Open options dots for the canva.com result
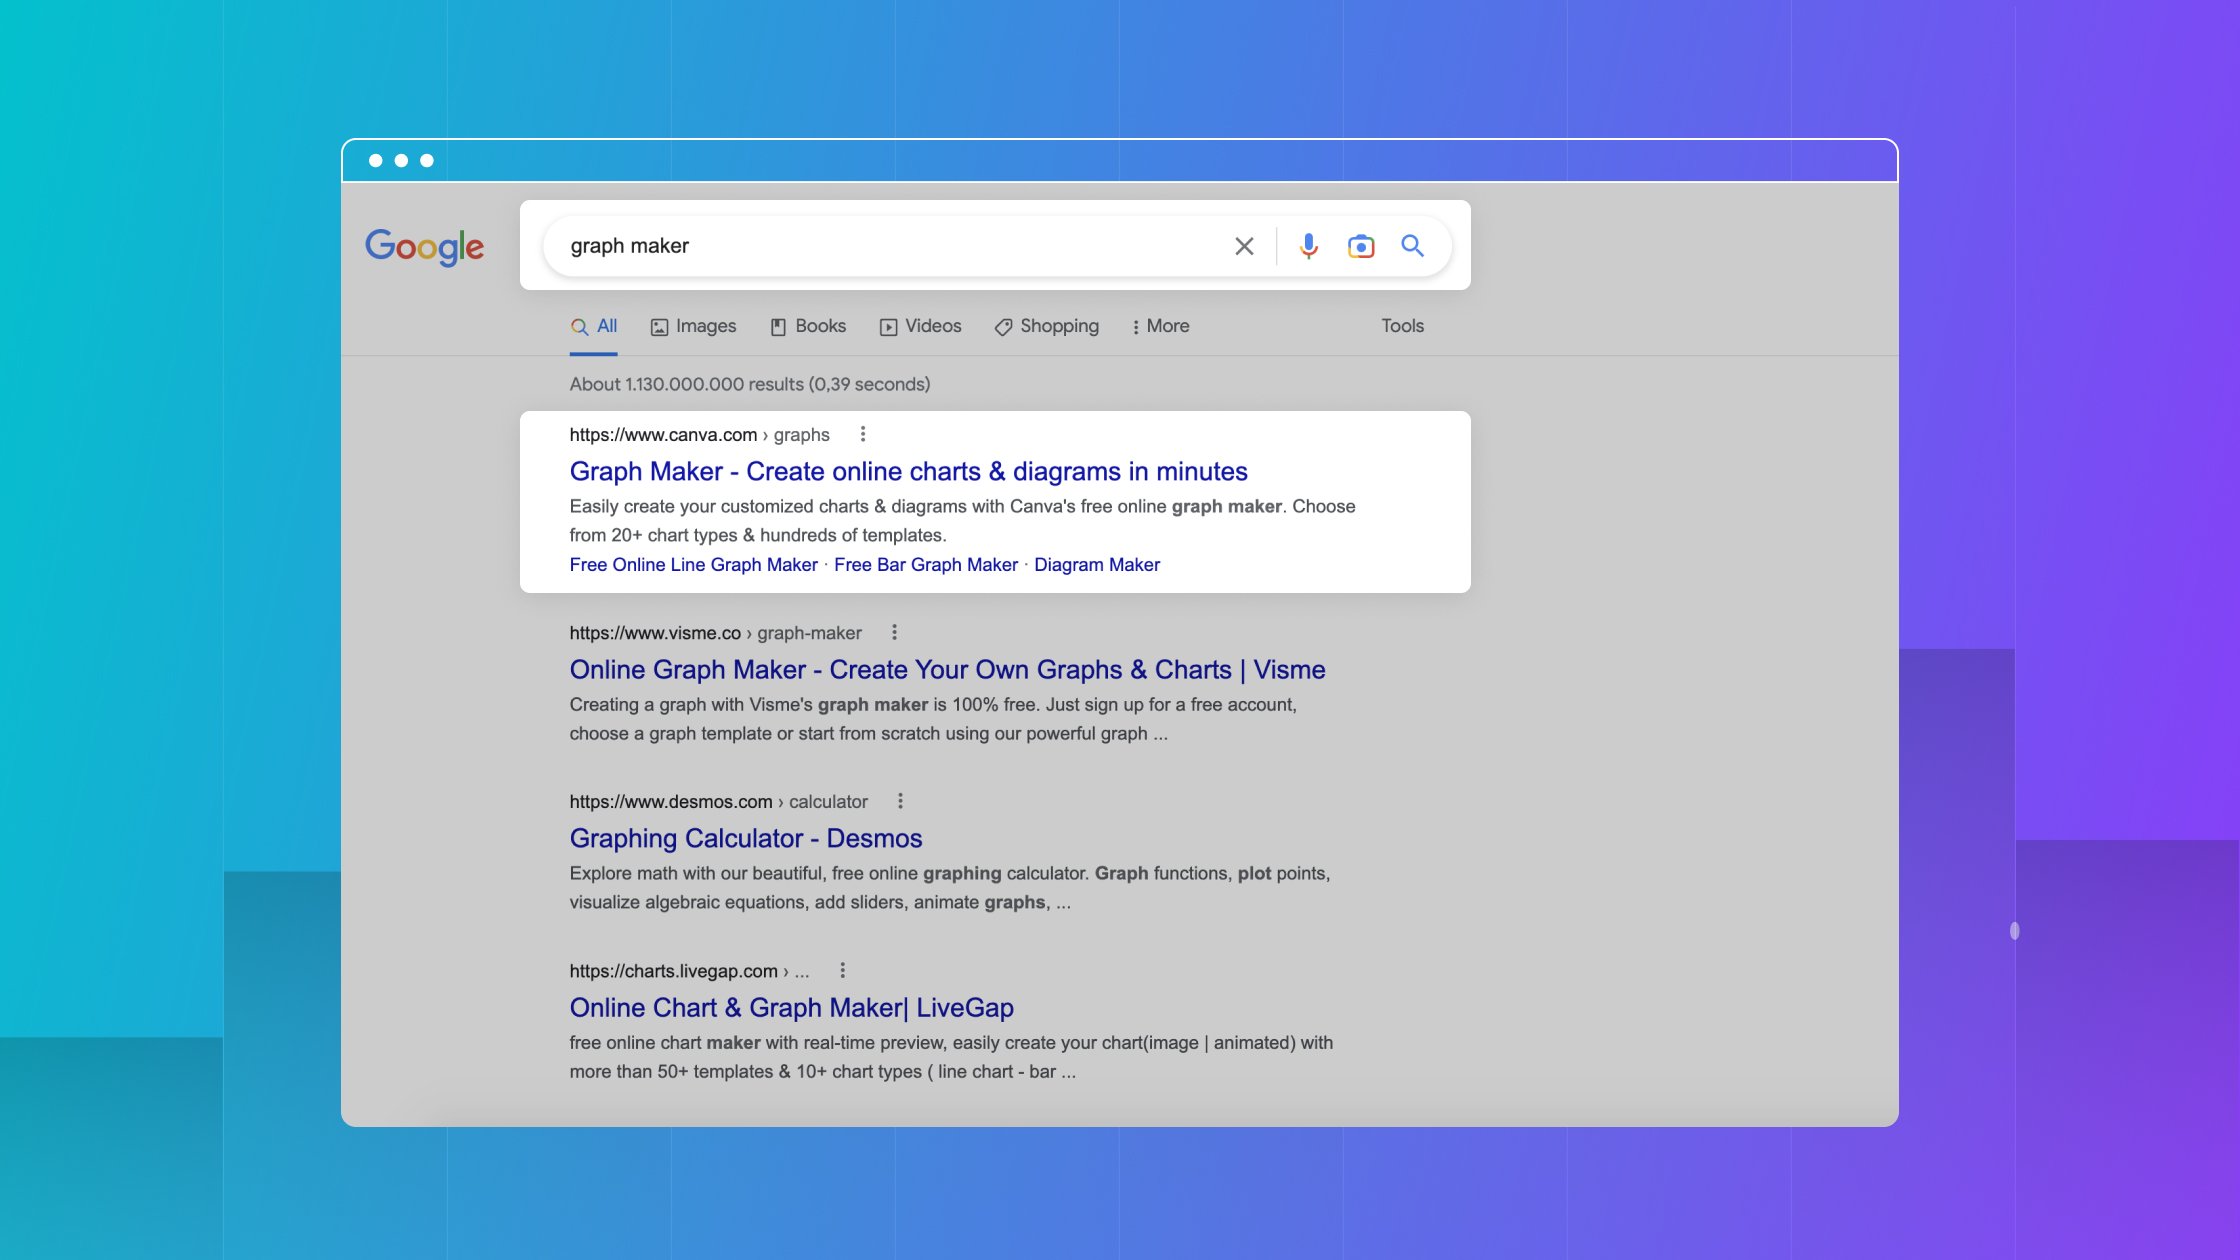2240x1260 pixels. (x=863, y=434)
